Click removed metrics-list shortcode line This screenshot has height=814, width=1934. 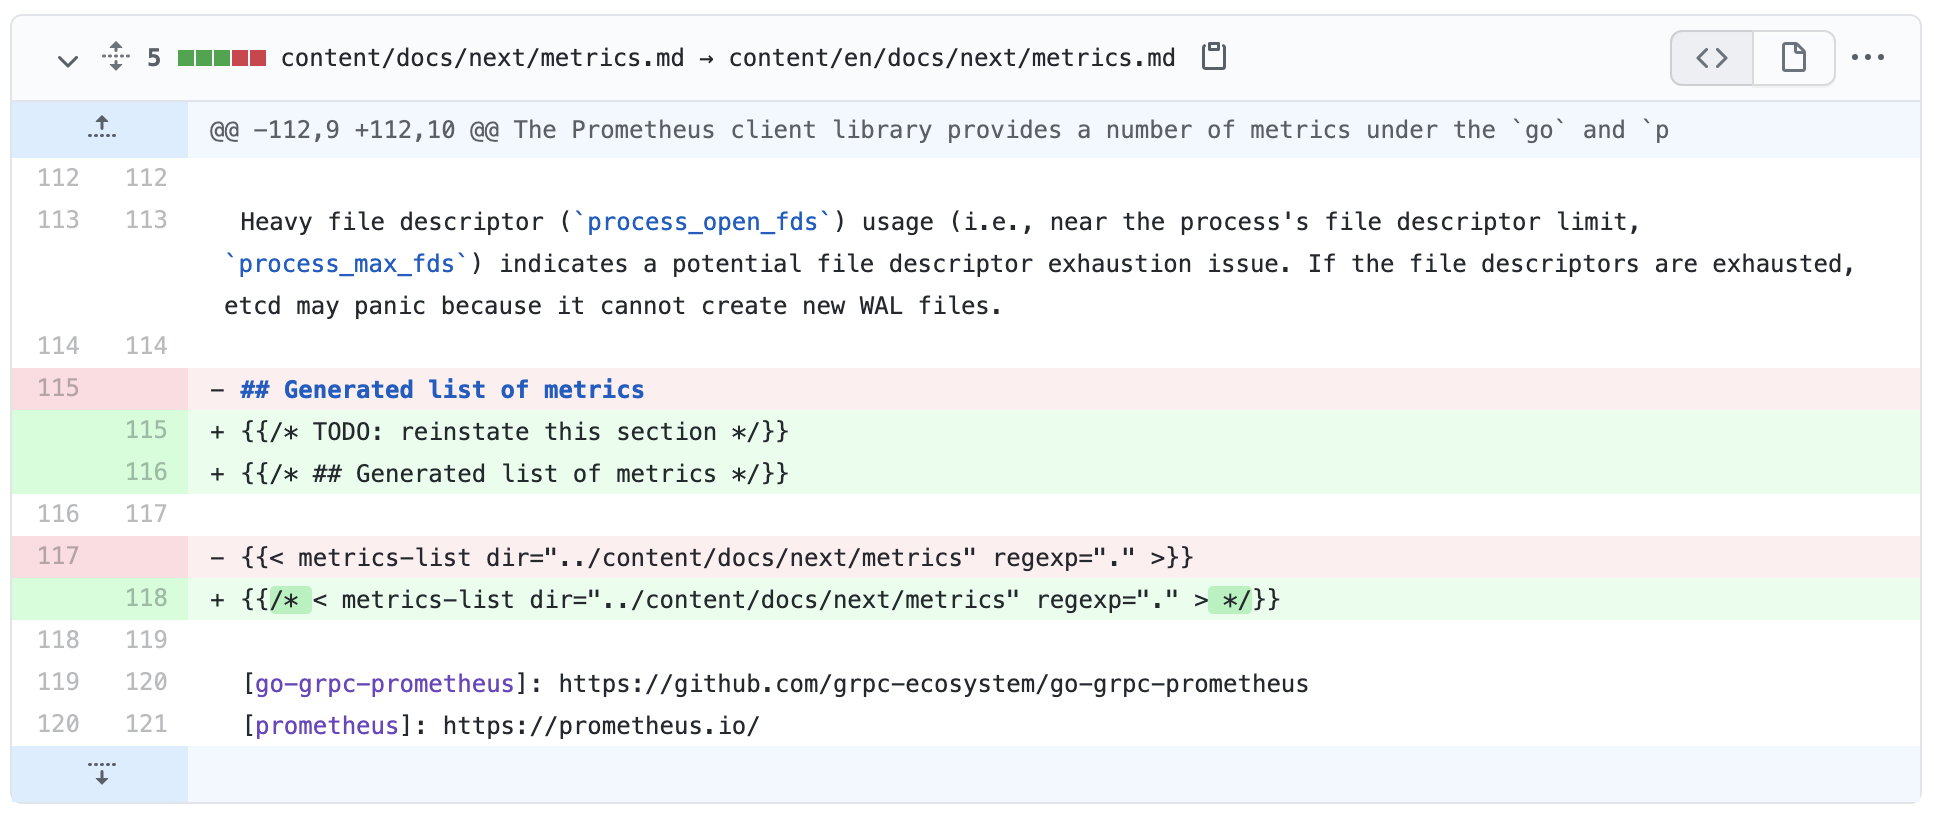[x=717, y=558]
